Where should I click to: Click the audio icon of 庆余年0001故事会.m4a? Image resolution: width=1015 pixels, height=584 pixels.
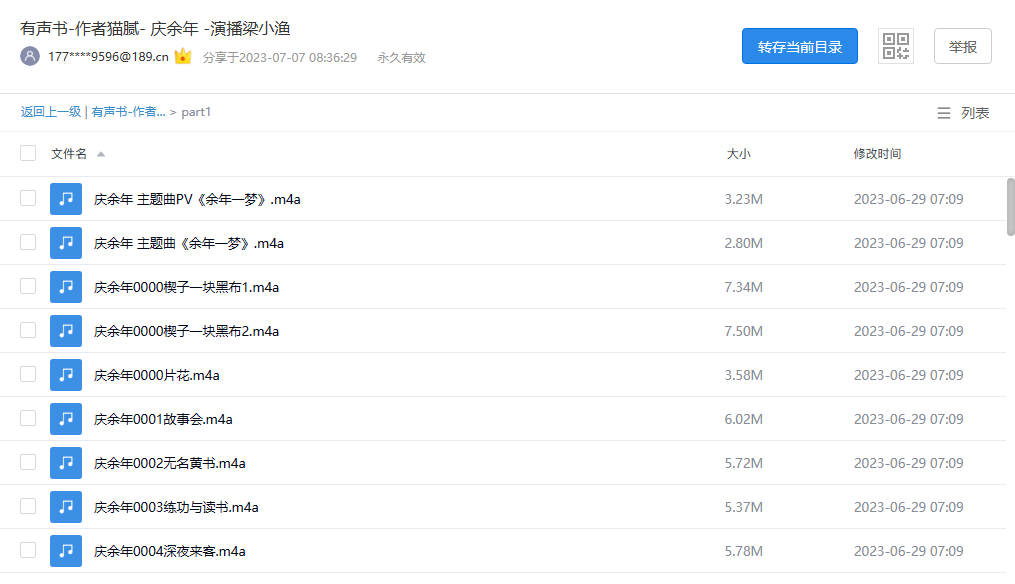pyautogui.click(x=65, y=419)
